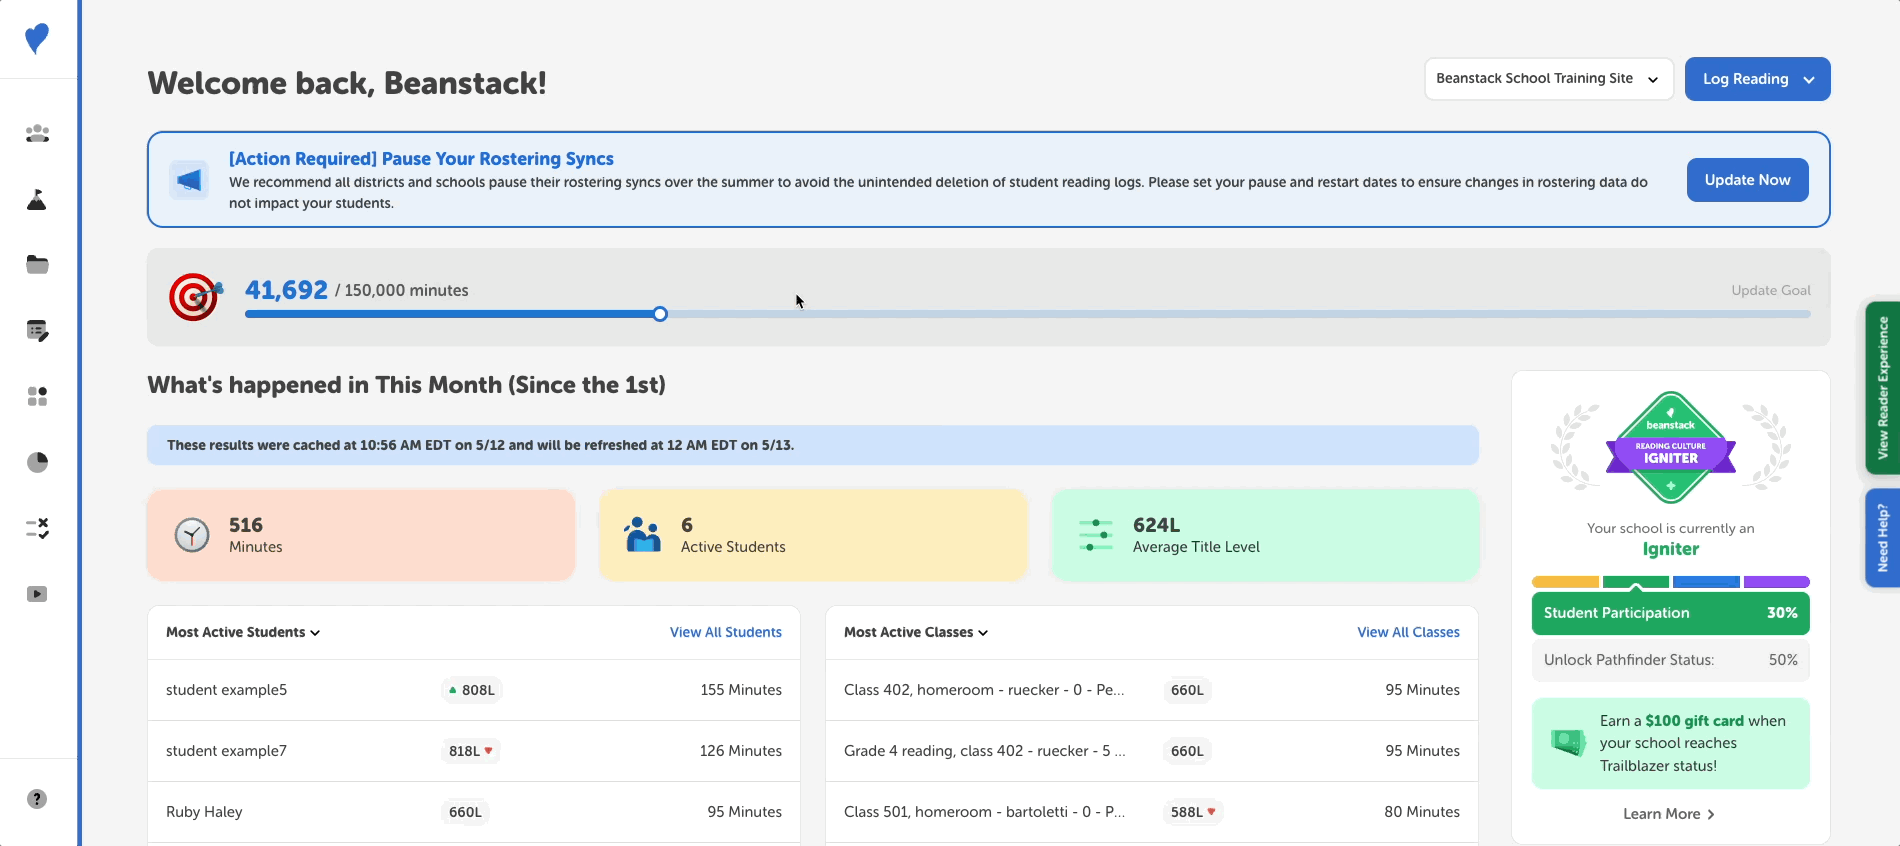Click Learn More about Trailblazer status
Image resolution: width=1900 pixels, height=846 pixels.
(x=1669, y=814)
